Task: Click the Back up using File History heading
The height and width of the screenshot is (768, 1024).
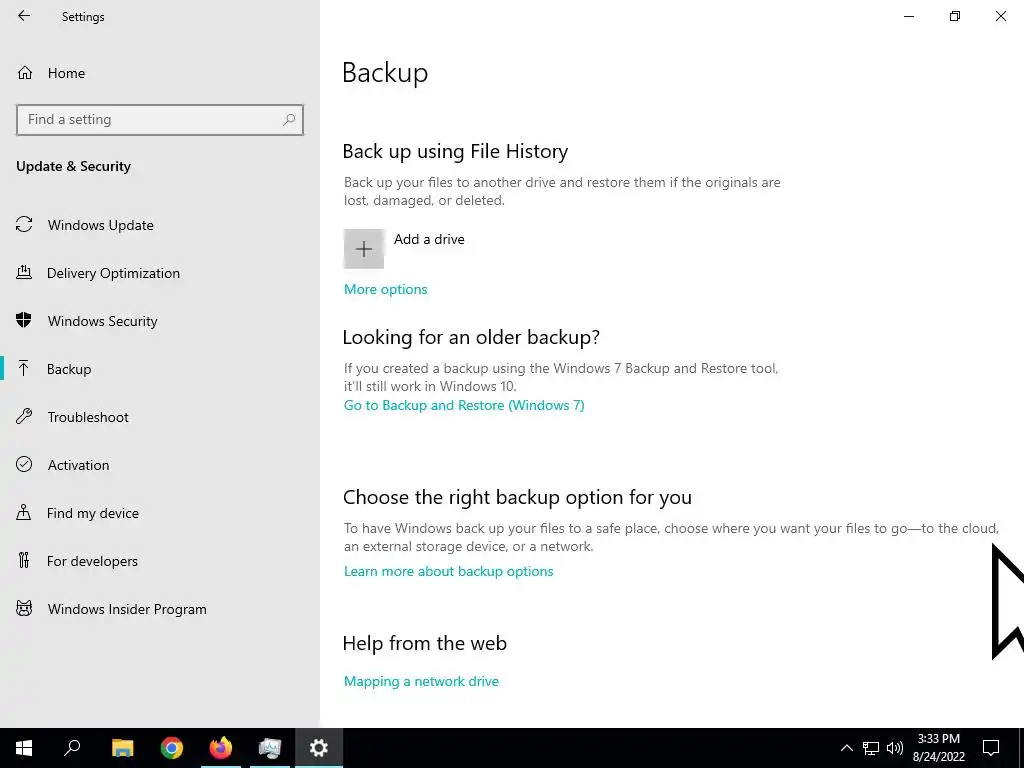Action: 455,152
